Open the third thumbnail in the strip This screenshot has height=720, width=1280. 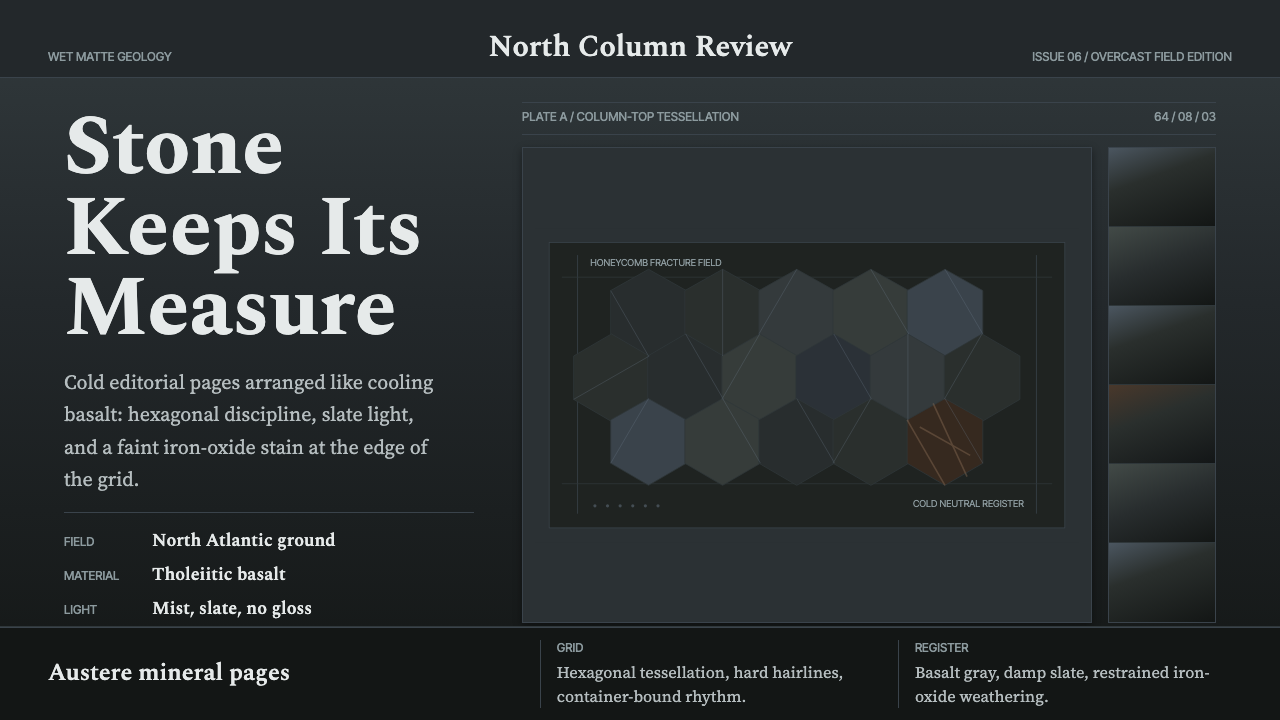[1162, 345]
